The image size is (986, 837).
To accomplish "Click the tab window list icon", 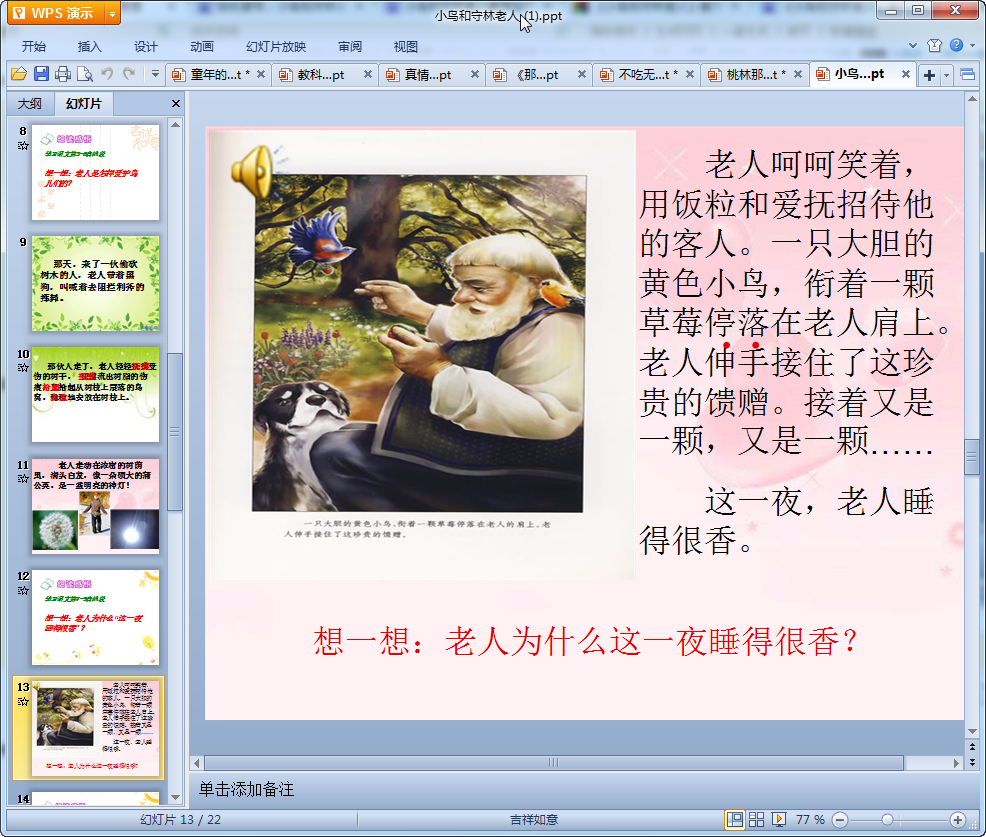I will tap(968, 75).
